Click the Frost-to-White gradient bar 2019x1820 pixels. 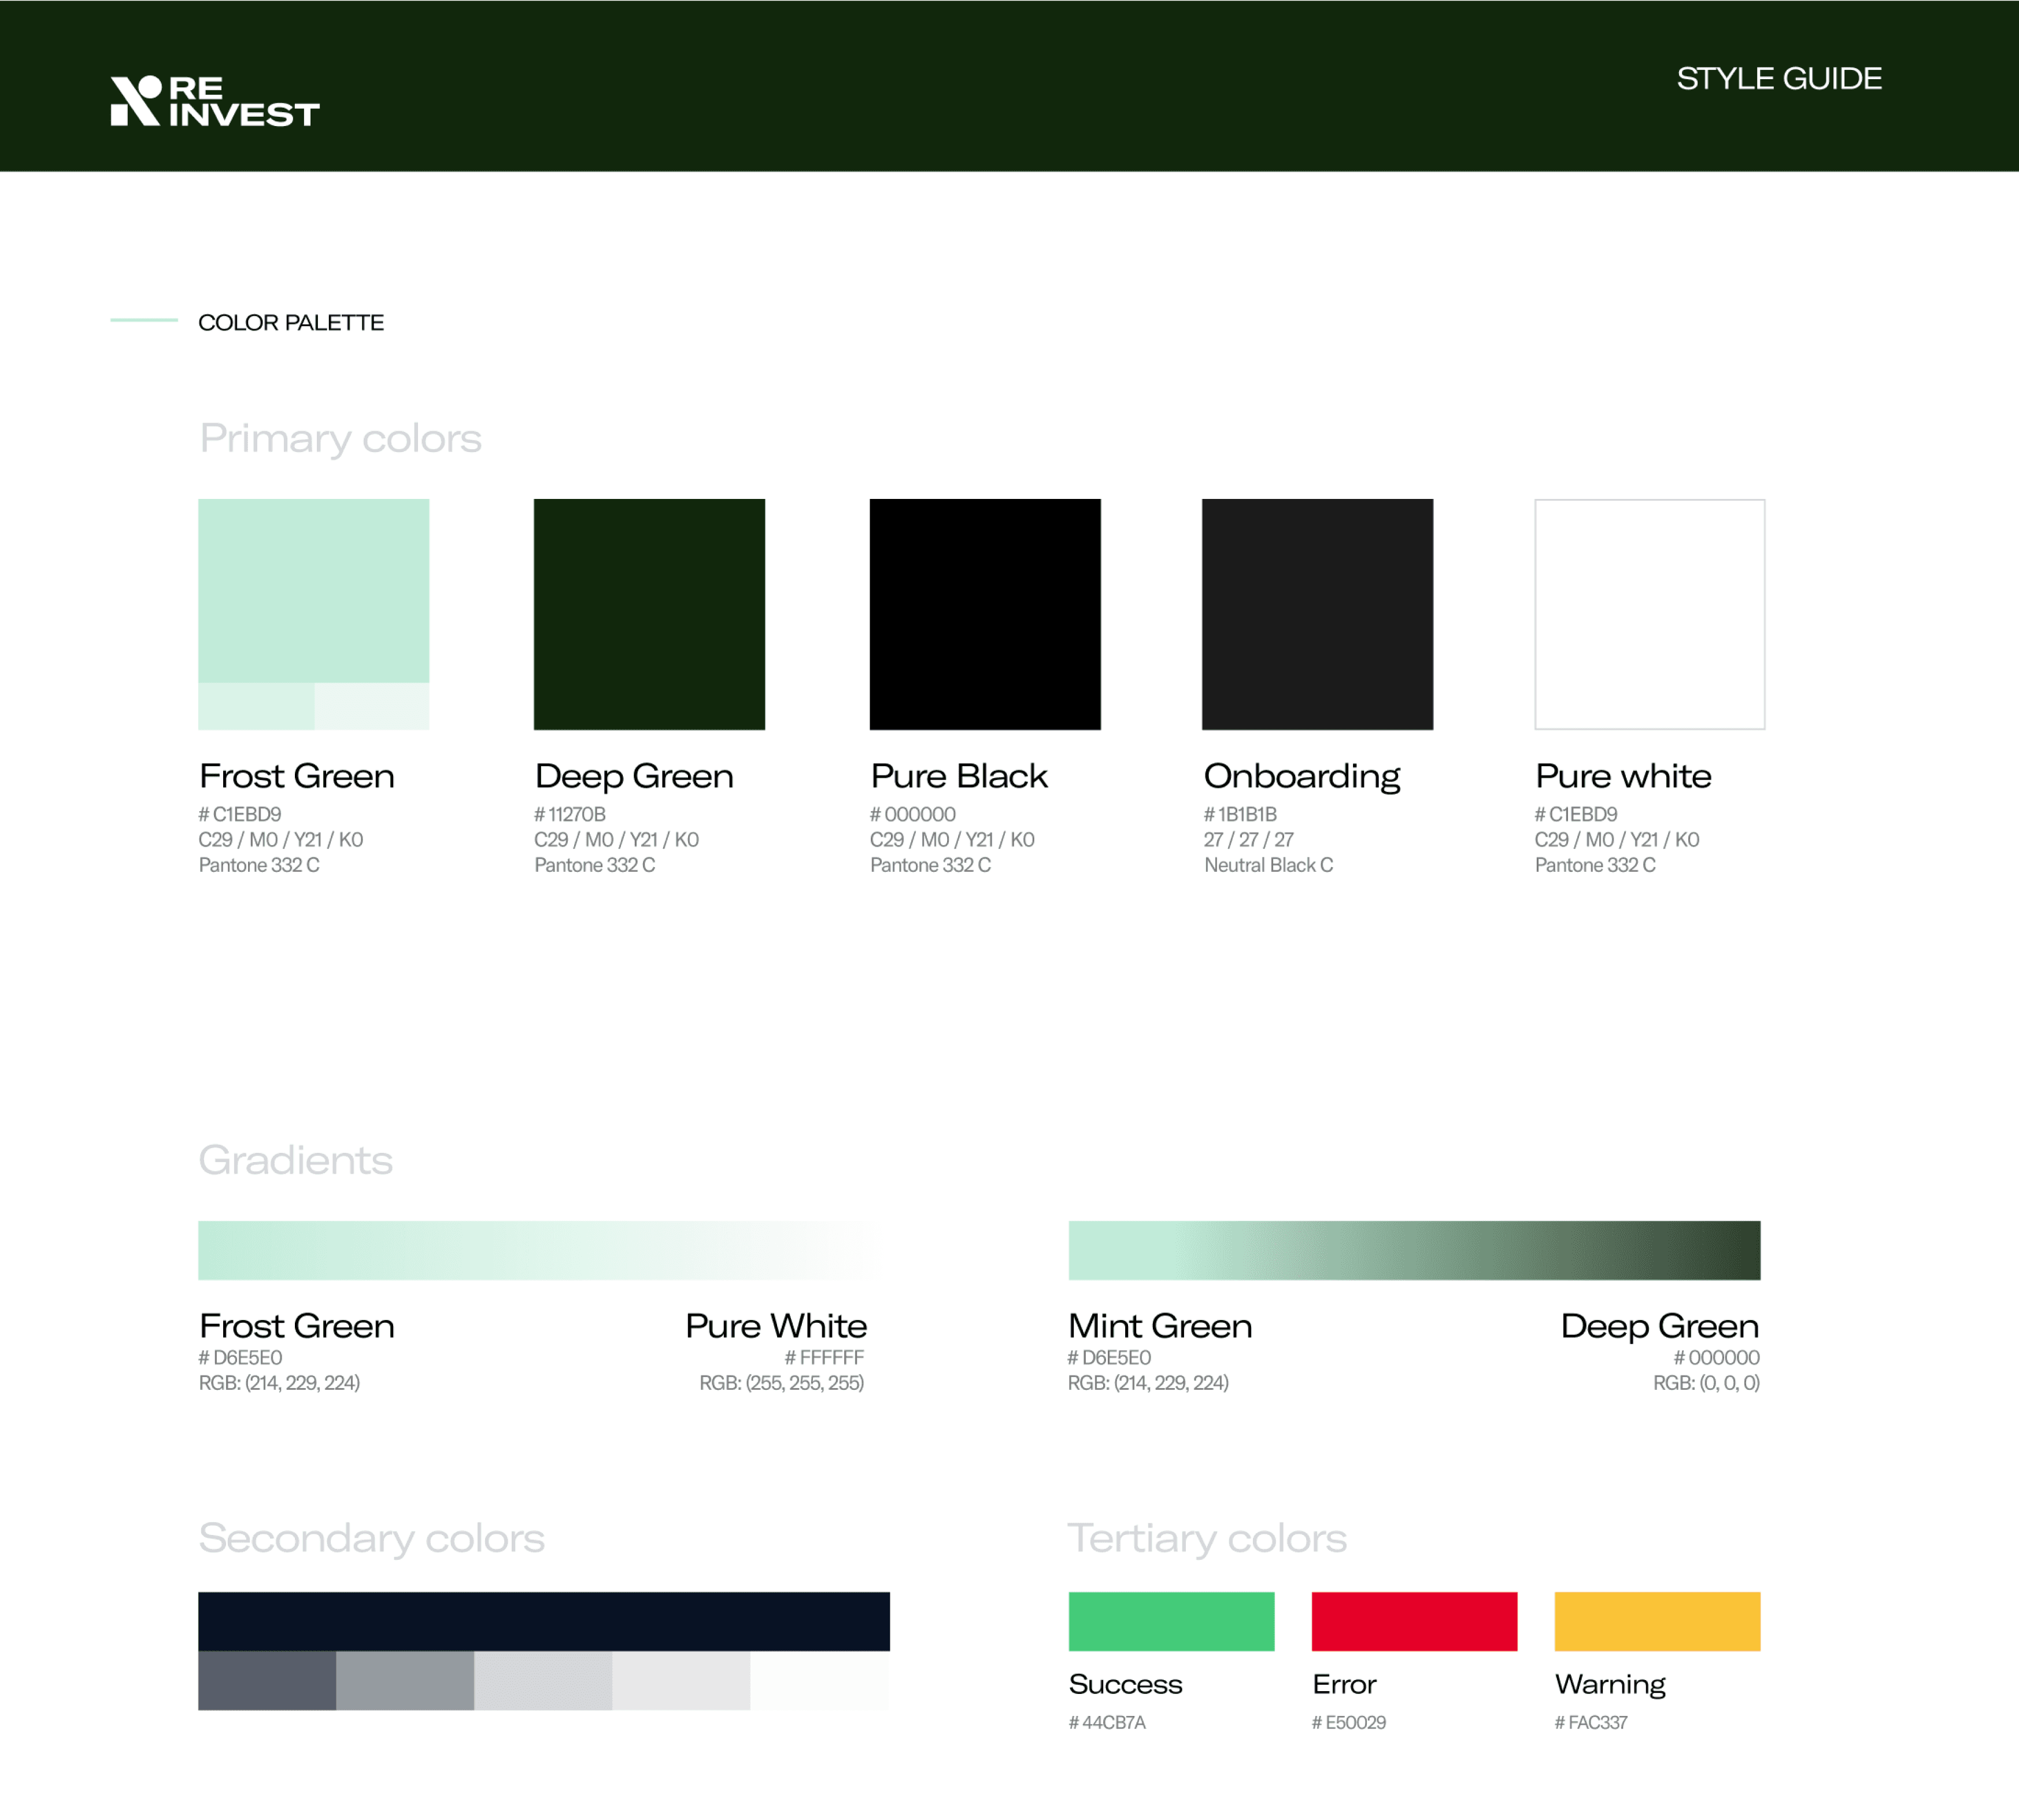pos(543,1250)
